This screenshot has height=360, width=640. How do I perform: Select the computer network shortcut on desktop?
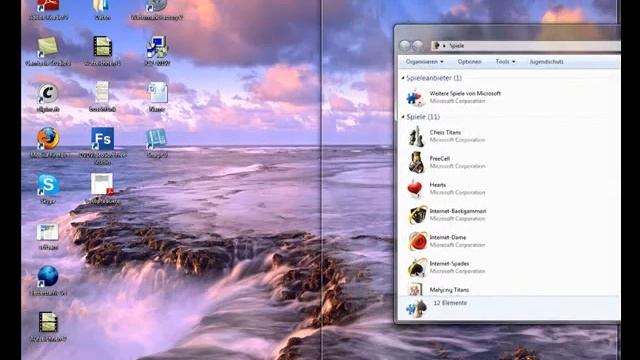pos(157,47)
